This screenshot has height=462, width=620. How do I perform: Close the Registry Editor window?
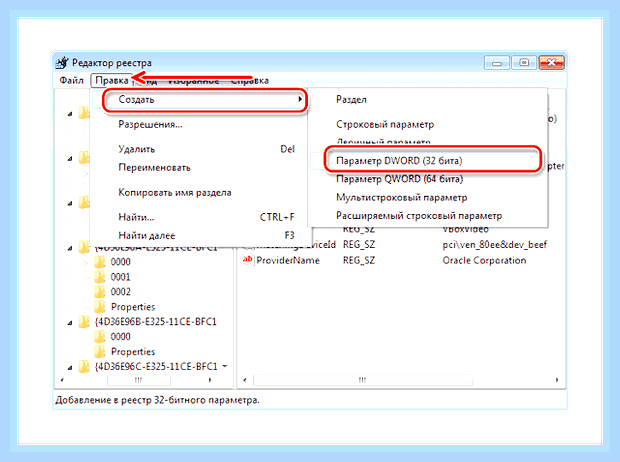[552, 63]
